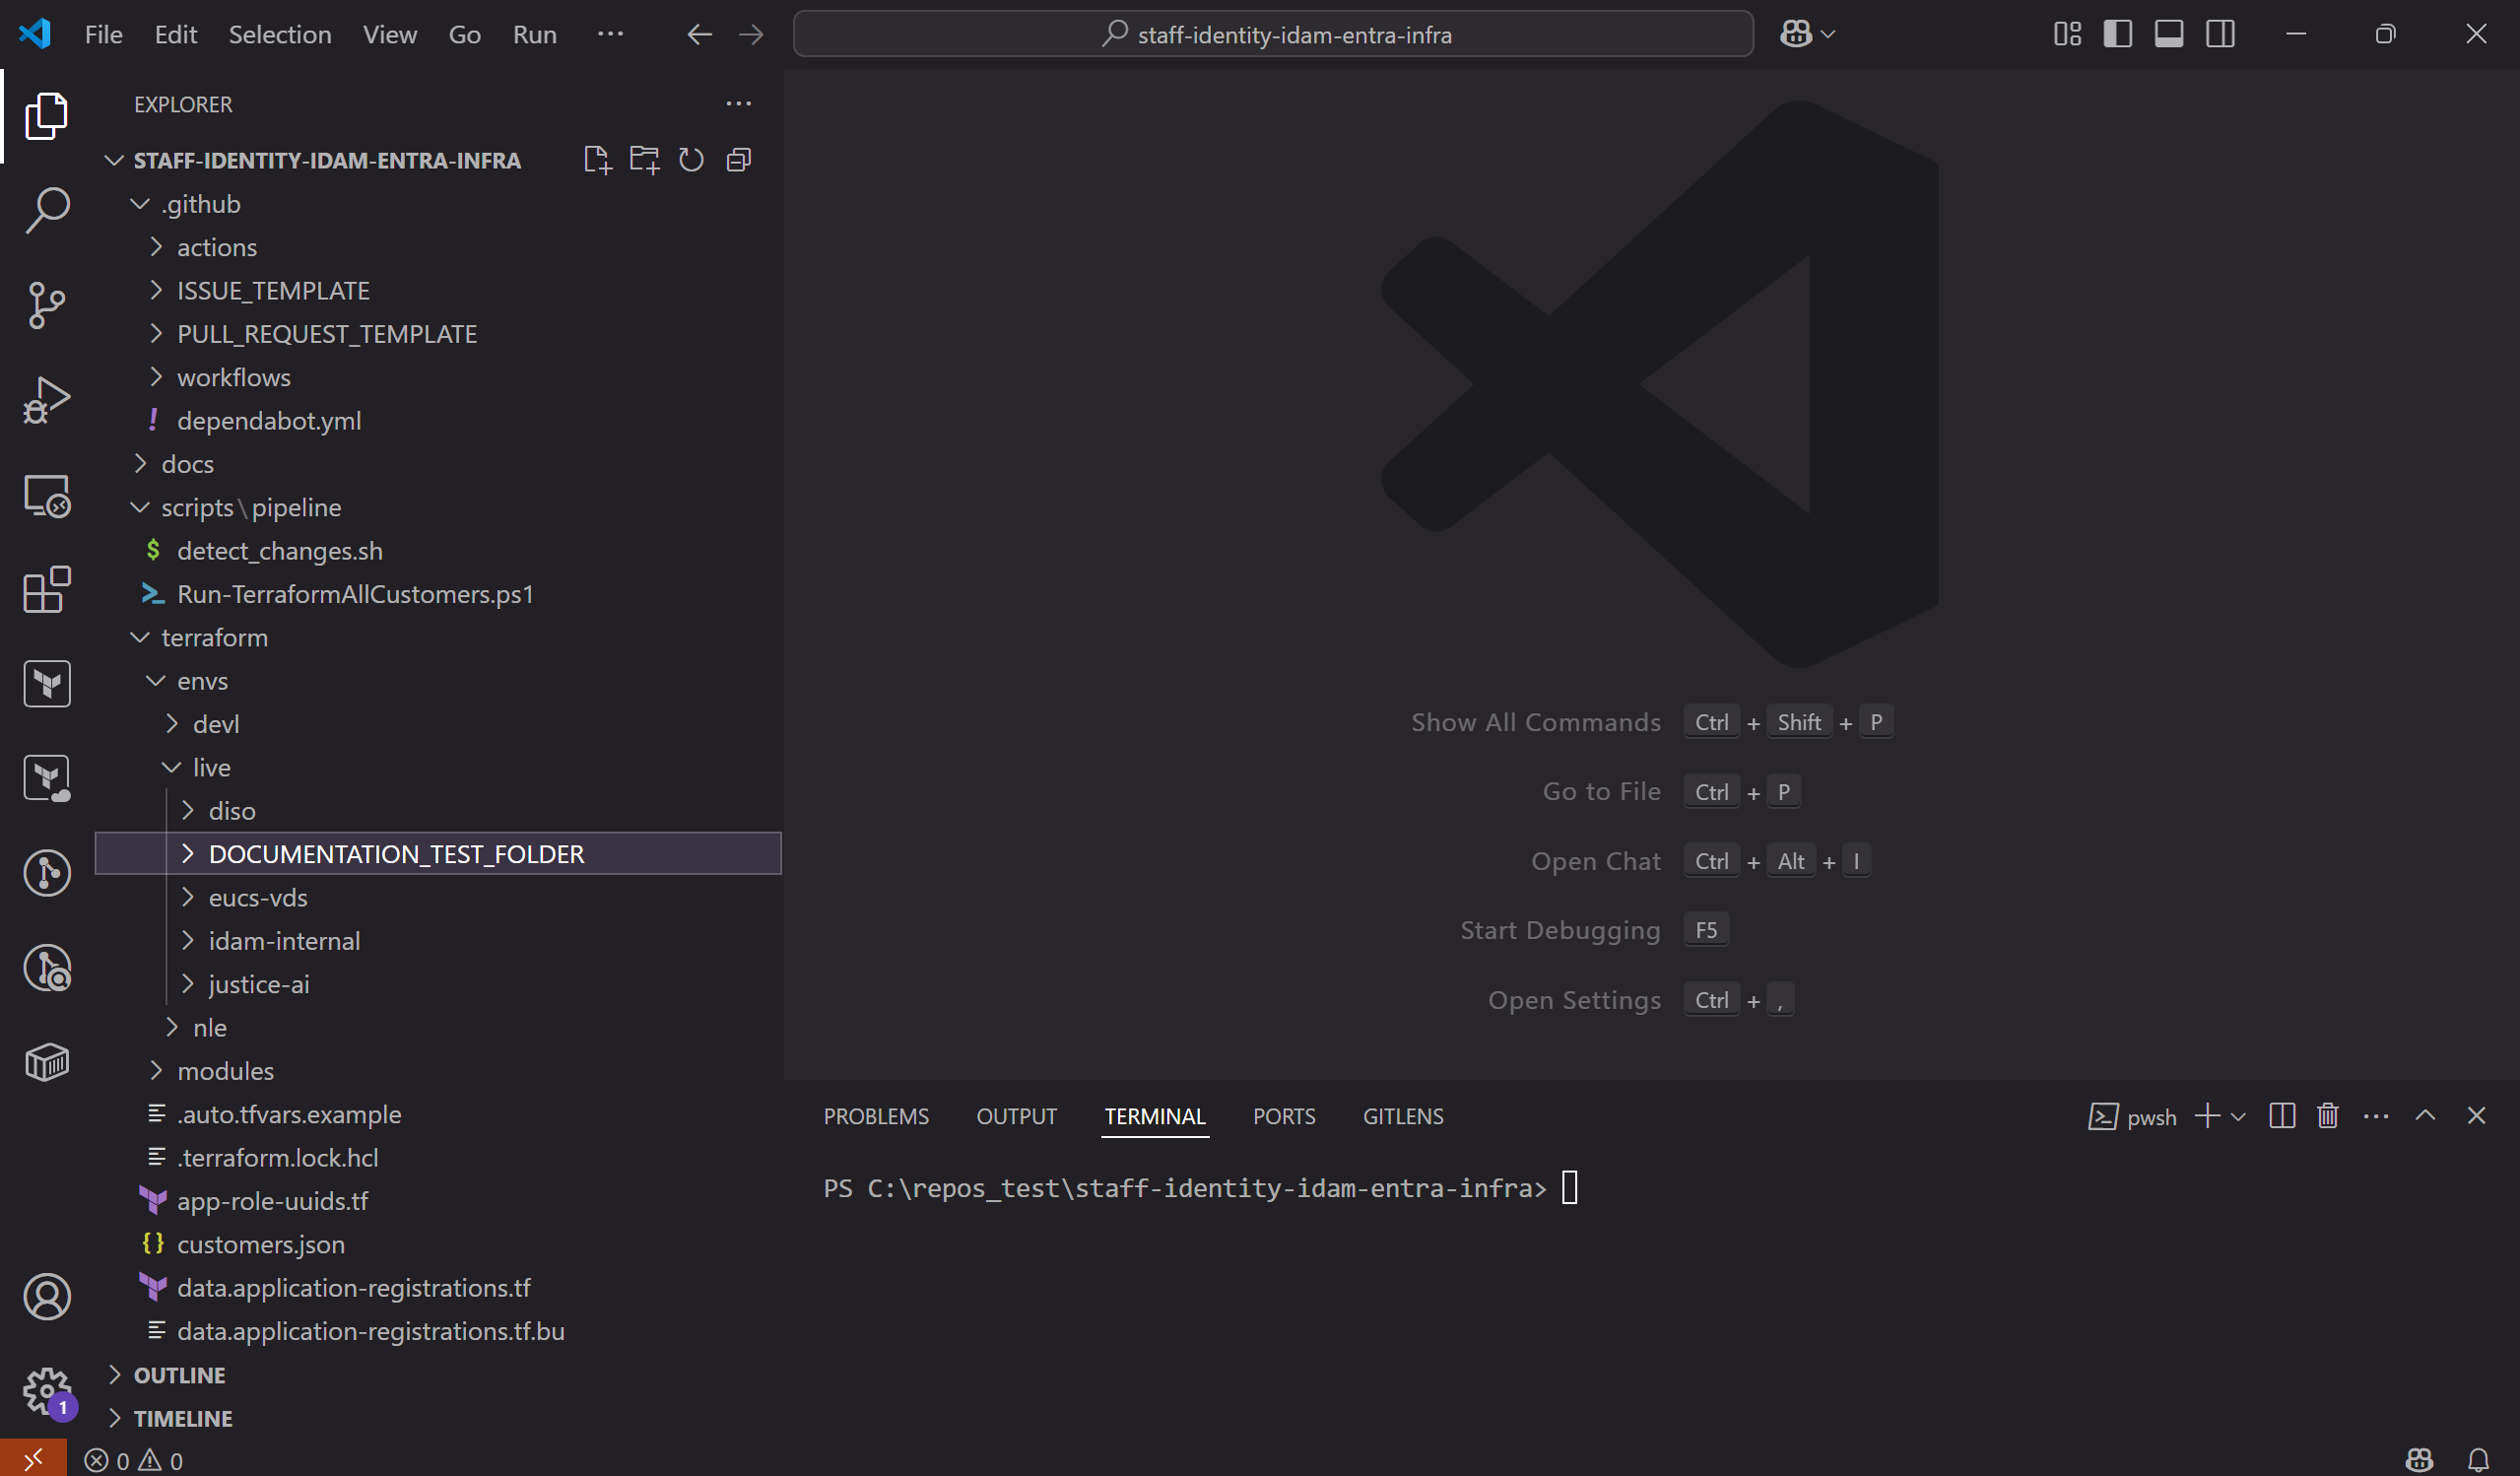Switch to the PROBLEMS tab
Viewport: 2520px width, 1476px height.
(876, 1116)
